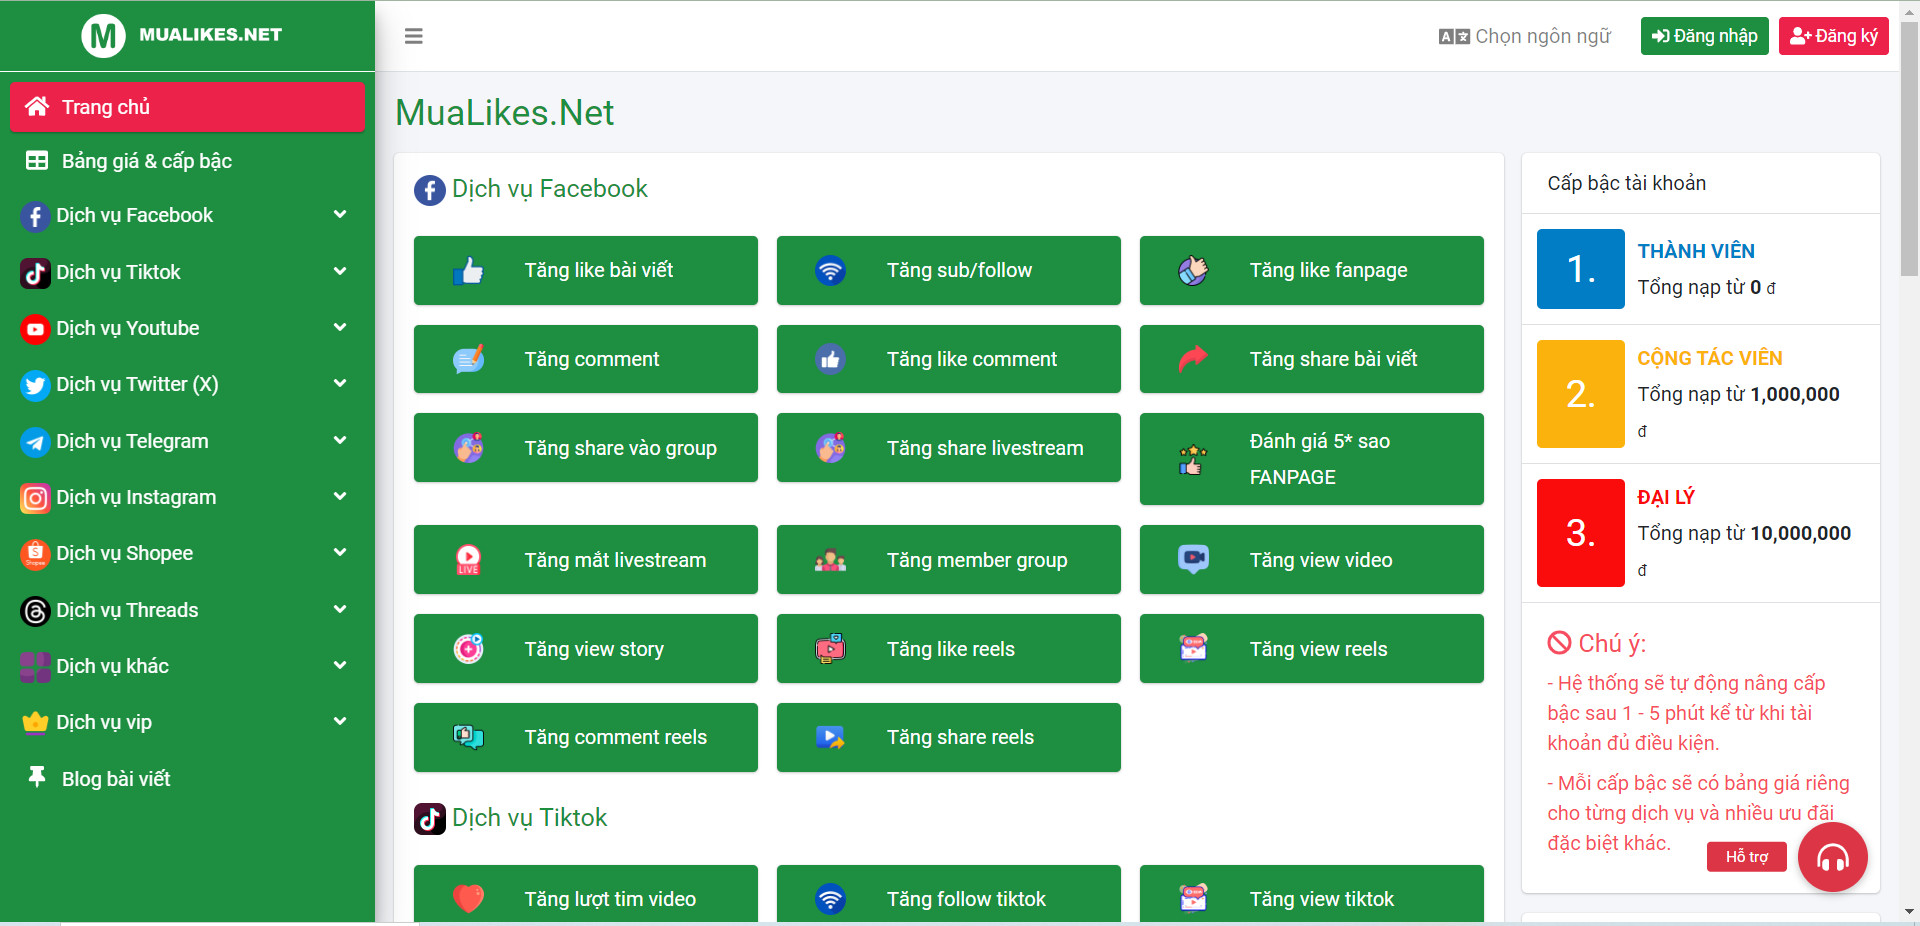The width and height of the screenshot is (1920, 926).
Task: Click the Dịch vụ Shopee sidebar icon
Action: pyautogui.click(x=35, y=553)
